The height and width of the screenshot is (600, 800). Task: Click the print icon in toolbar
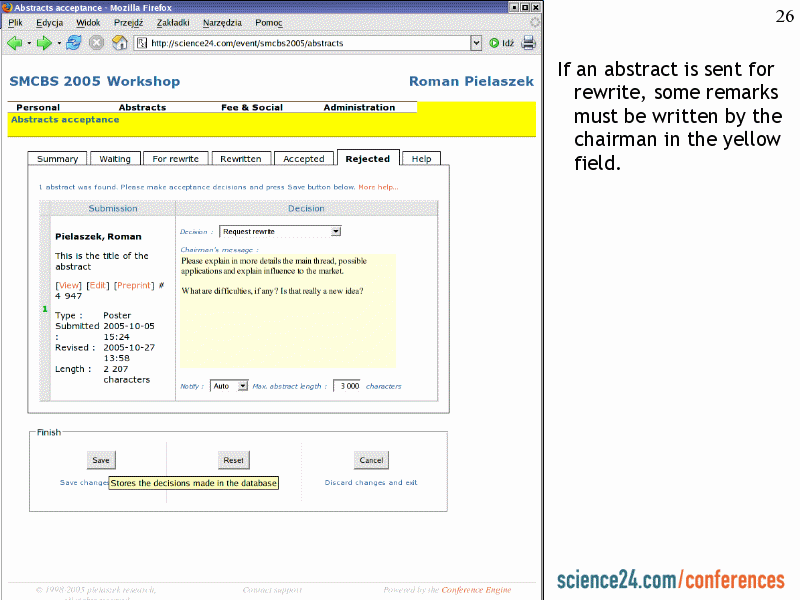point(528,43)
